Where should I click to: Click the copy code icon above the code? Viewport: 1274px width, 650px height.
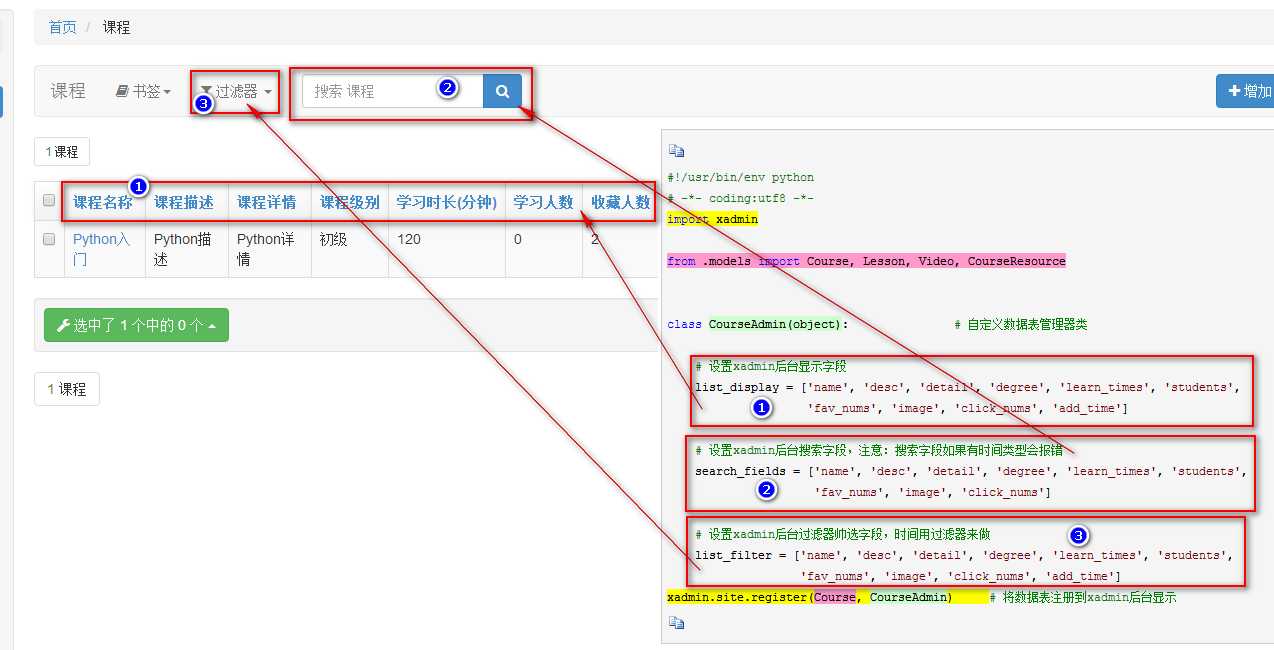point(676,152)
